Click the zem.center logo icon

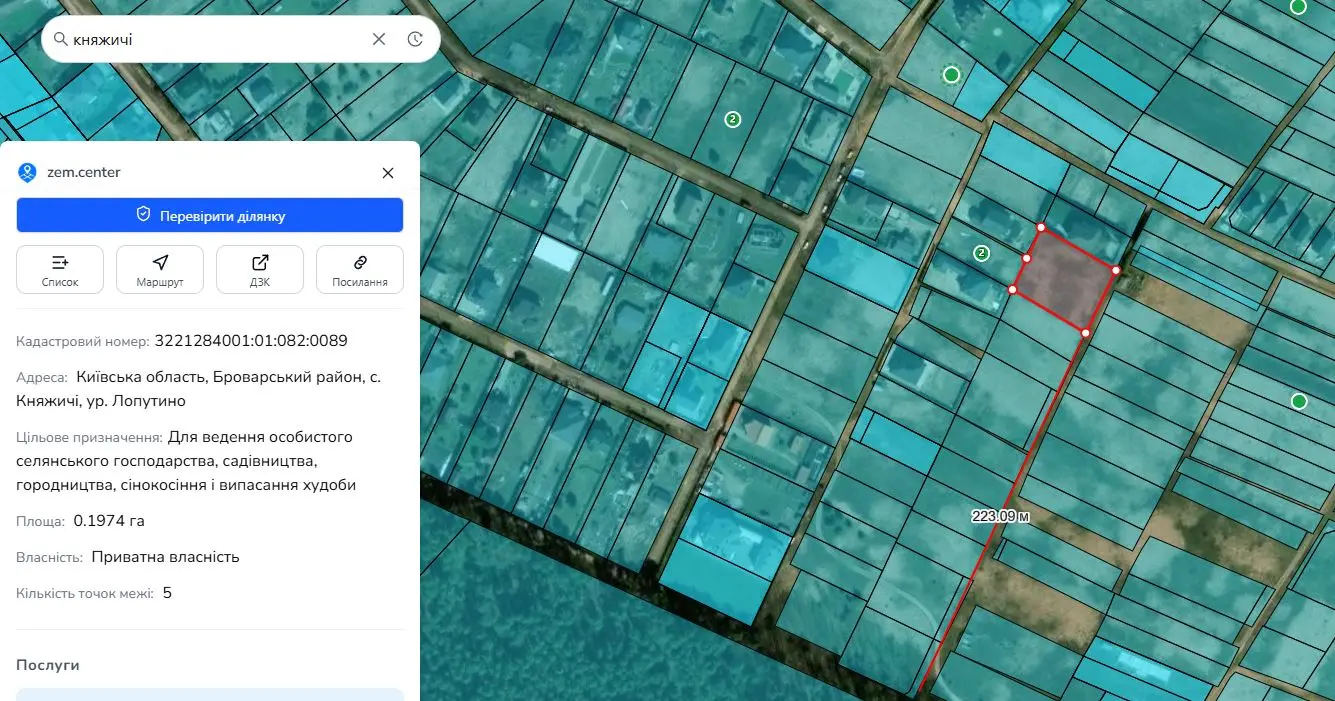(27, 172)
